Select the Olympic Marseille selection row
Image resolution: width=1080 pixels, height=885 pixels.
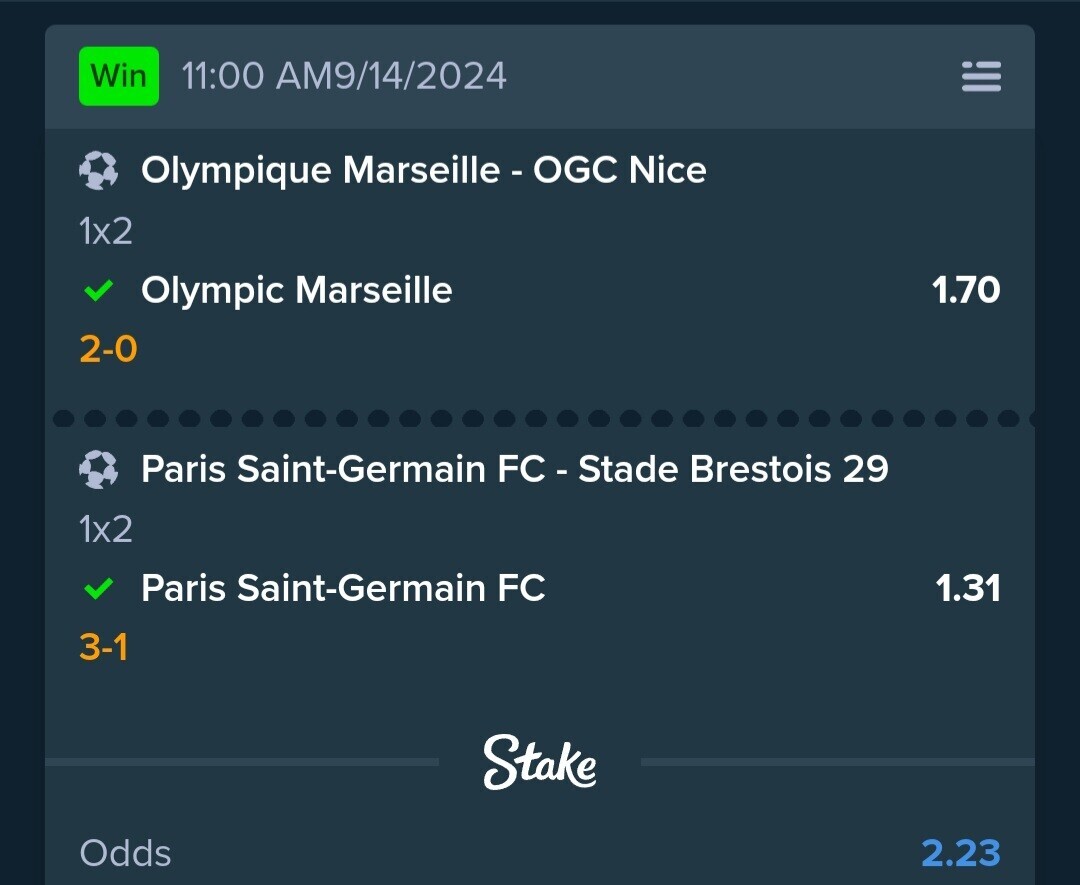539,290
